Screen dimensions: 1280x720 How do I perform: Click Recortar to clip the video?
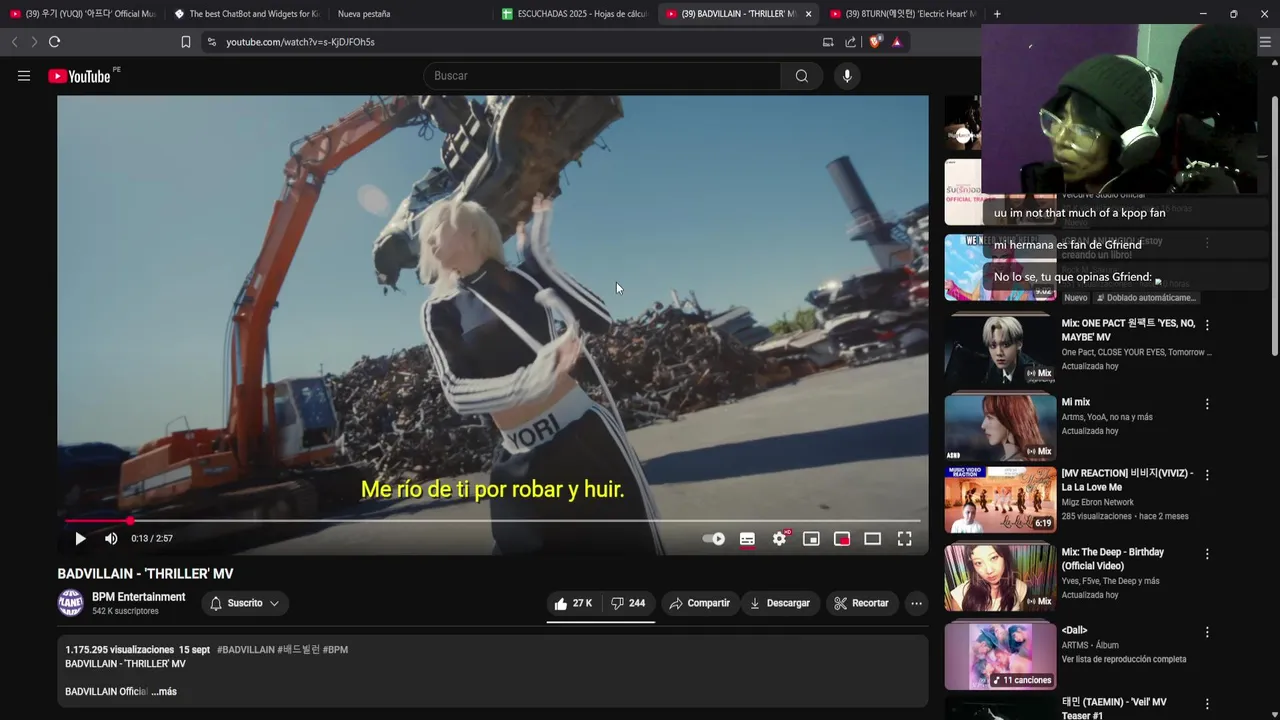tap(861, 603)
